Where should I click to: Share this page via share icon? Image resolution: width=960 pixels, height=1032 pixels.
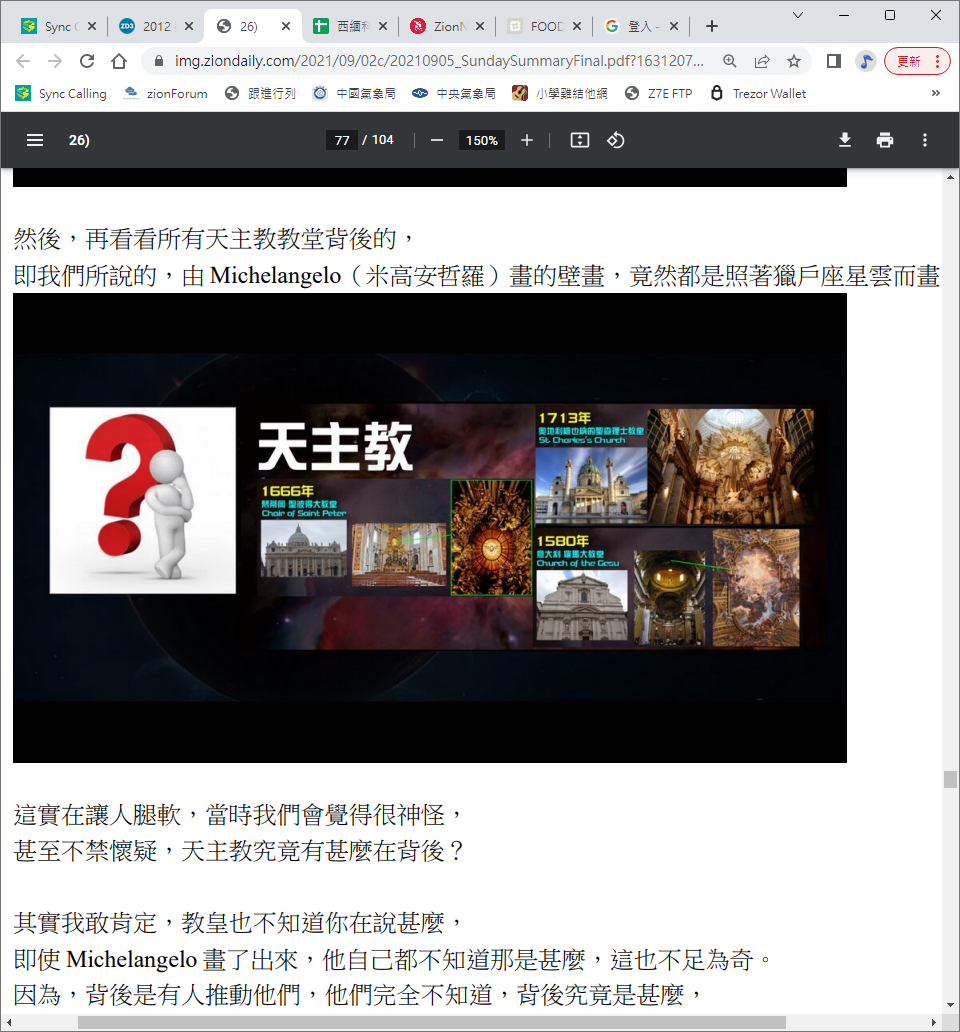[x=762, y=61]
